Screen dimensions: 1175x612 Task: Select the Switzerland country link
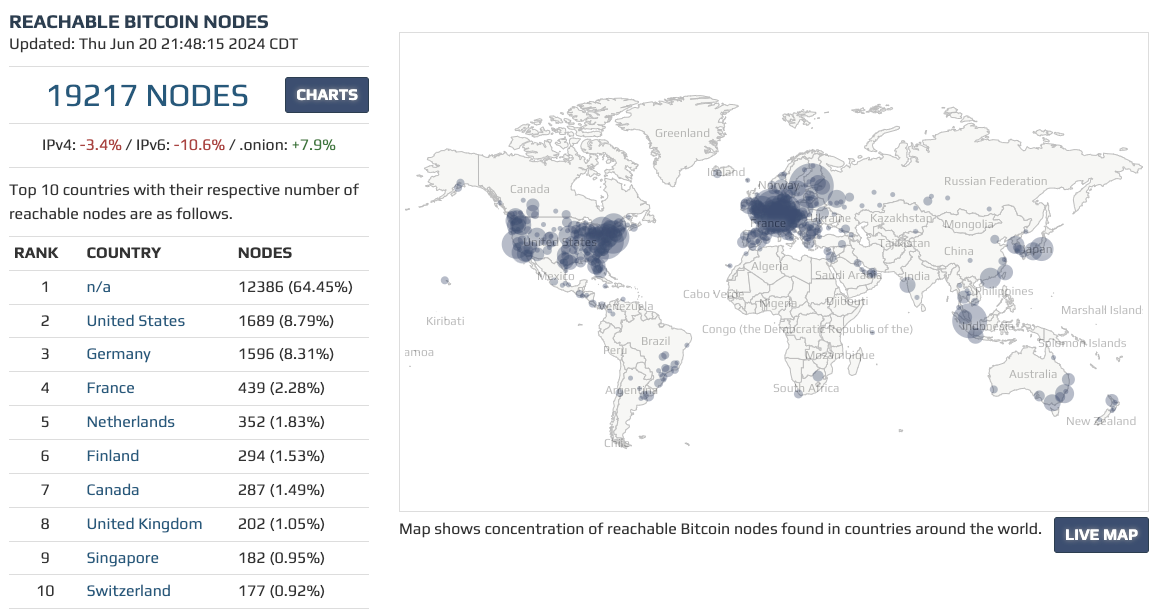128,591
